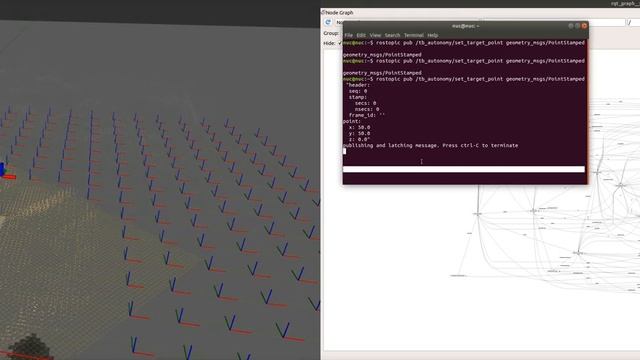This screenshot has height=360, width=640.
Task: Toggle the first checkbox next to Hide:
Action: [340, 43]
